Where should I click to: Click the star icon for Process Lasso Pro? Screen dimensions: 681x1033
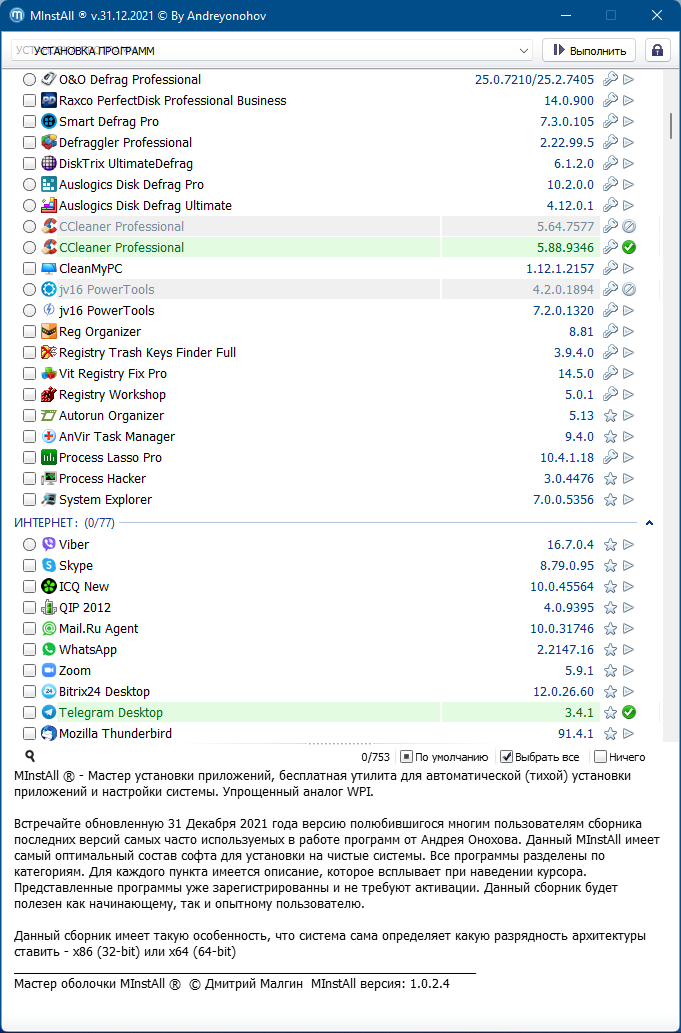[x=611, y=457]
